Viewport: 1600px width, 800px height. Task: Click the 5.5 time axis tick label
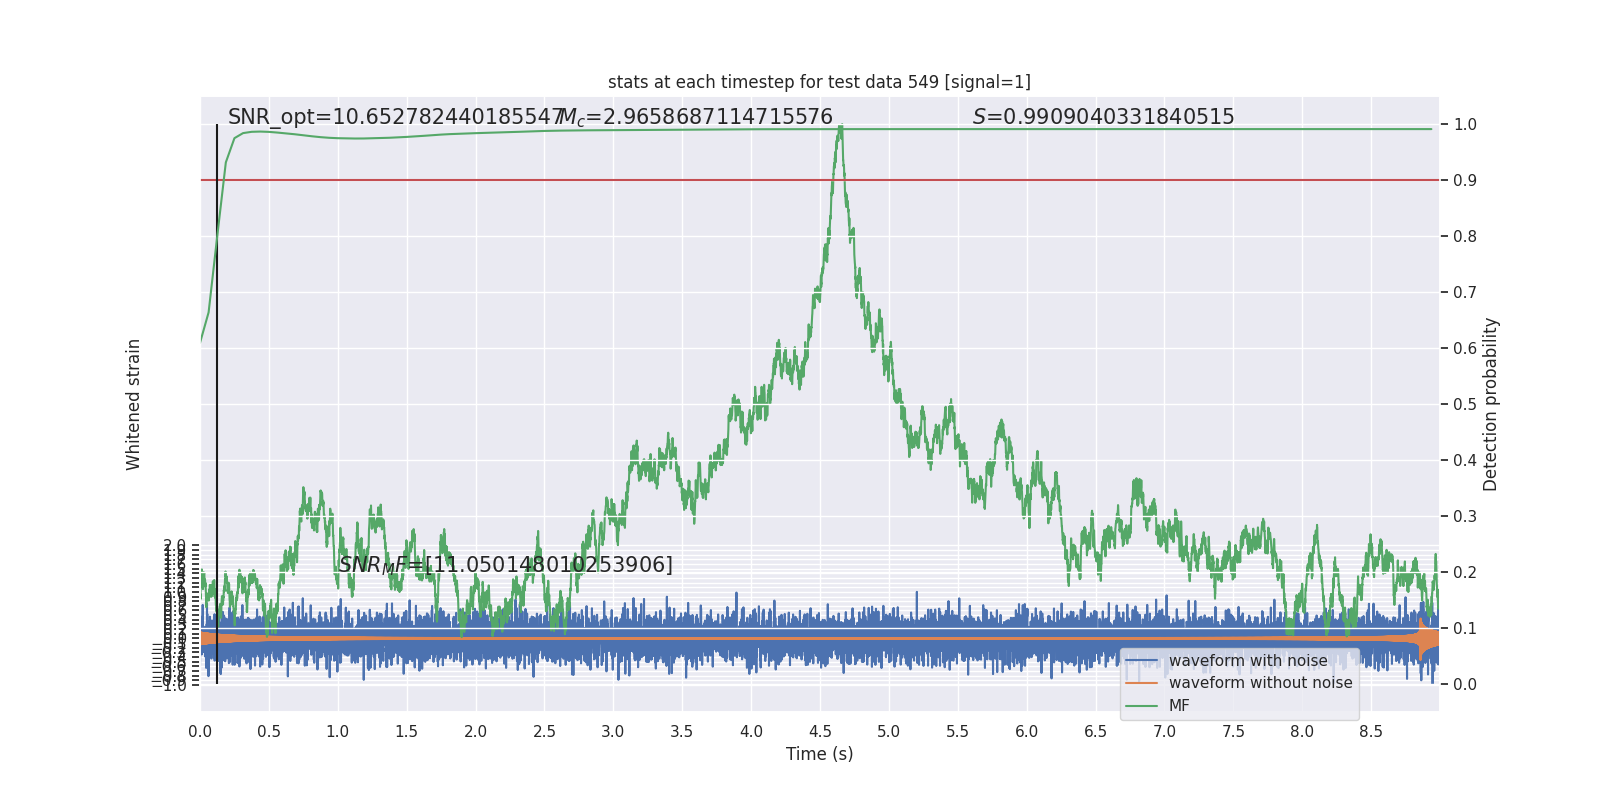[x=958, y=732]
